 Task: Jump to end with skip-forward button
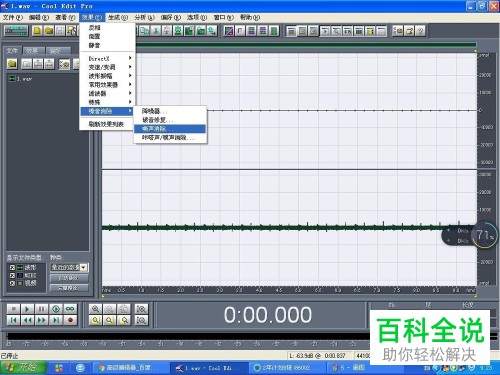pyautogui.click(x=56, y=320)
